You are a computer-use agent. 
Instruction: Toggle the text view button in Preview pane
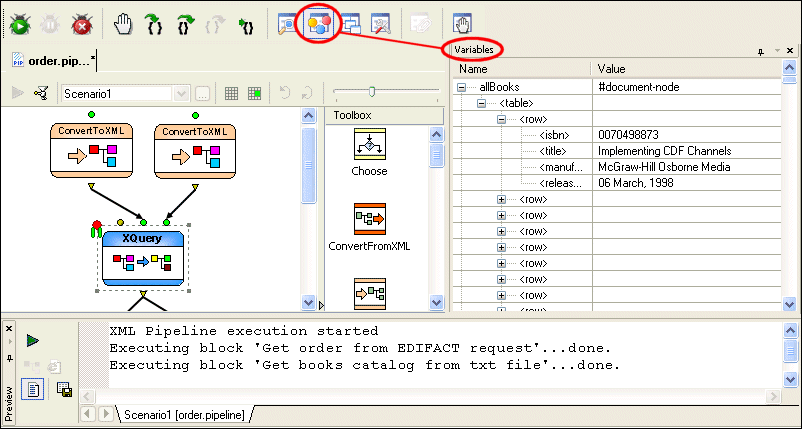pyautogui.click(x=33, y=389)
